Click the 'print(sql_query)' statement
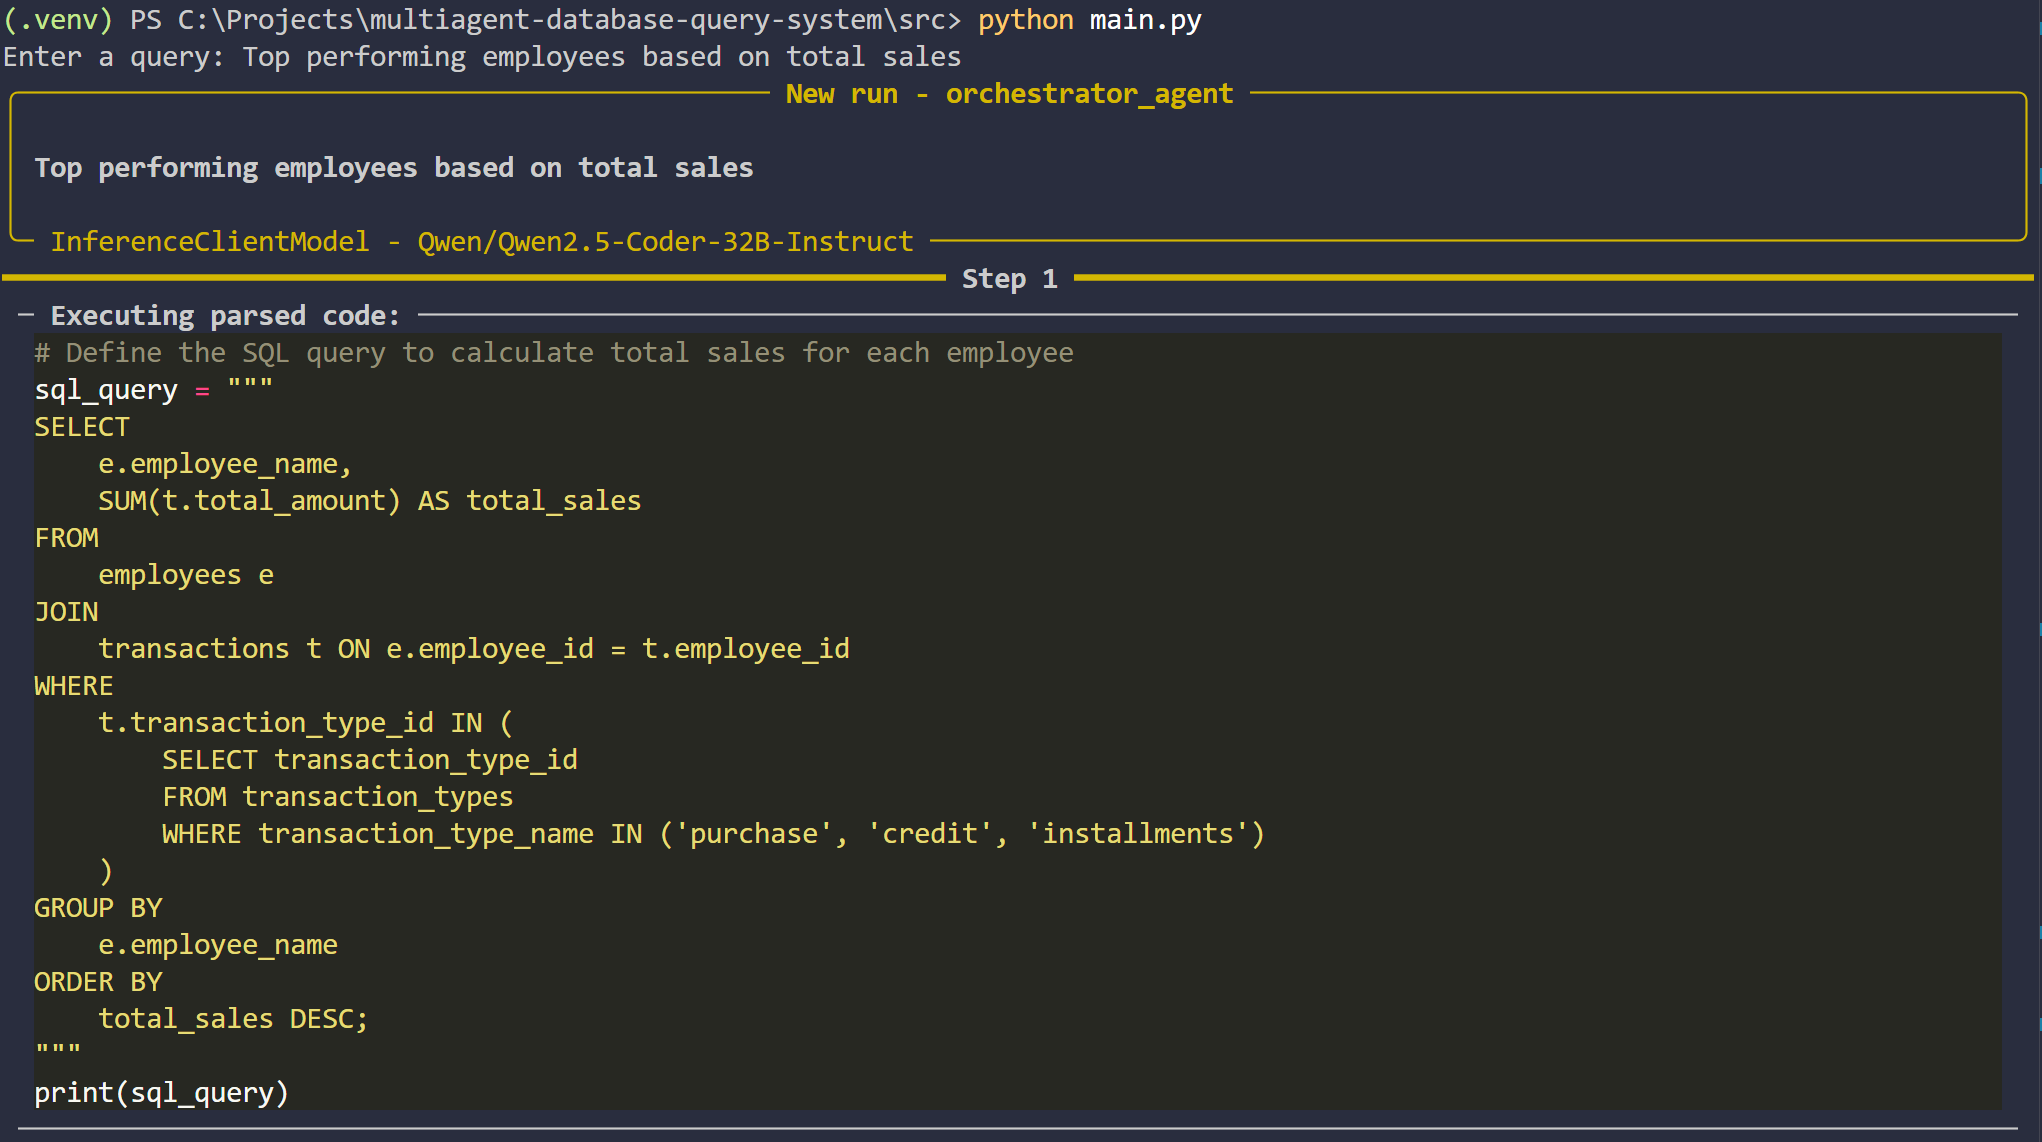The height and width of the screenshot is (1142, 2042). click(161, 1093)
